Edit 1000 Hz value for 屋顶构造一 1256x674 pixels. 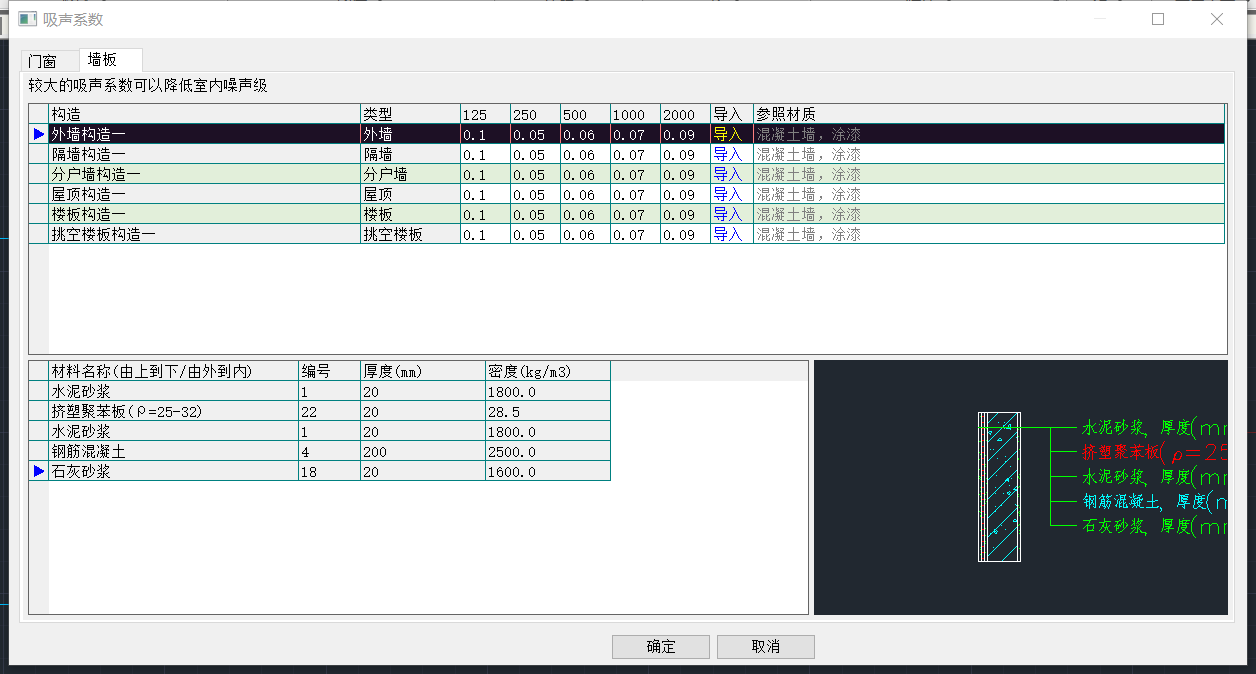pos(635,194)
